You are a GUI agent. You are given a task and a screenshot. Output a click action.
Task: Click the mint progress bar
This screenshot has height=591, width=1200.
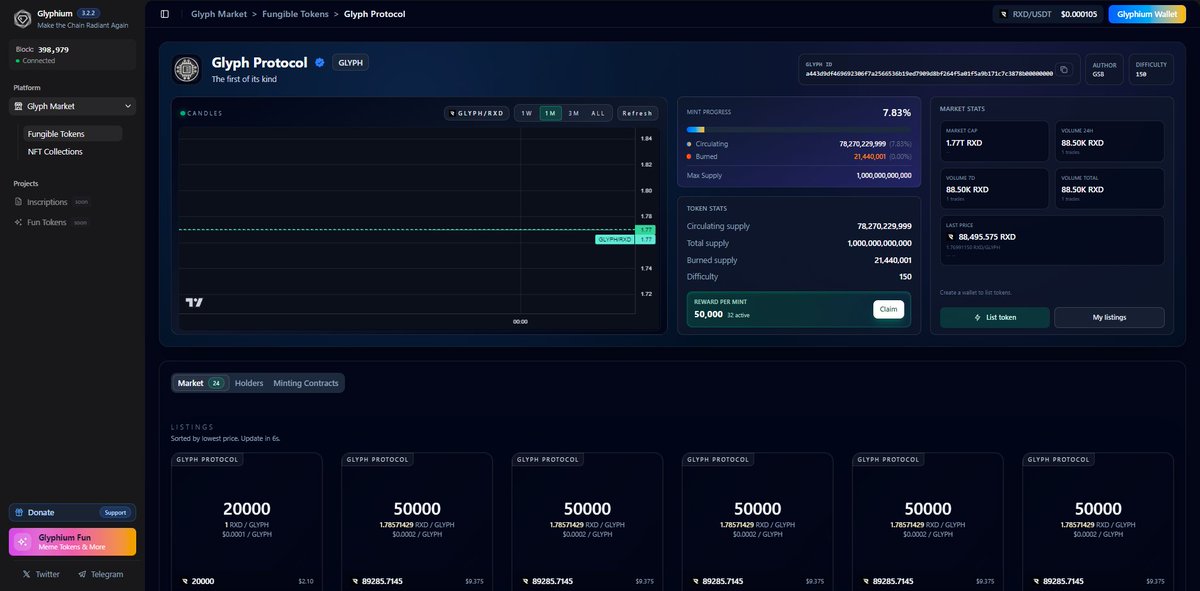(799, 129)
